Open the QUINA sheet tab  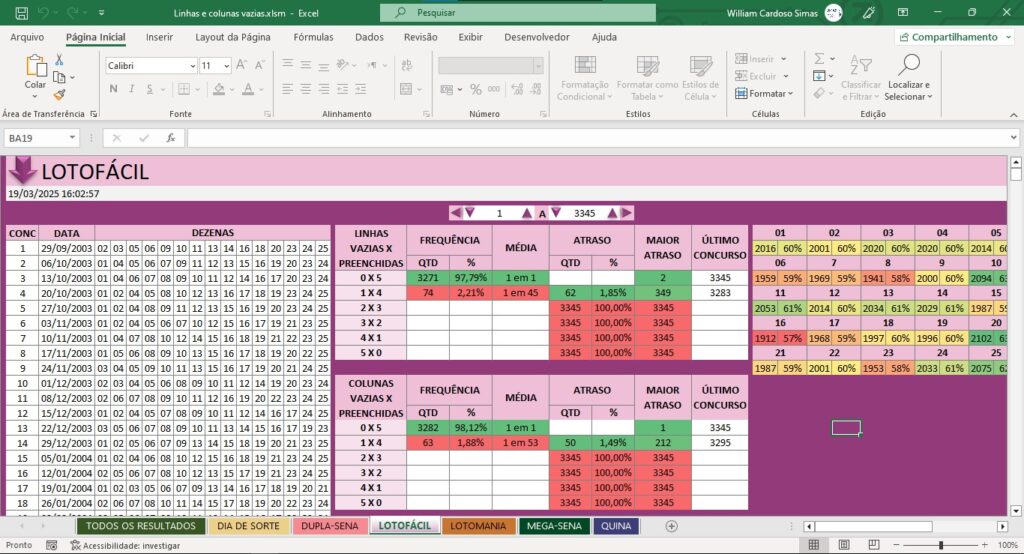click(x=616, y=526)
